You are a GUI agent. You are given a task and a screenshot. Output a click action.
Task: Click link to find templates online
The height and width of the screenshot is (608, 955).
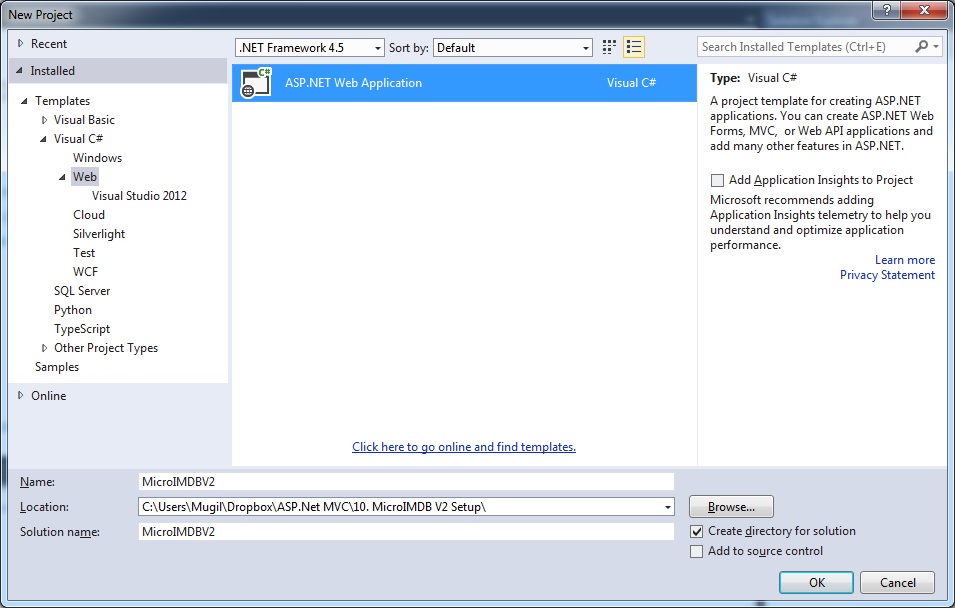[464, 447]
